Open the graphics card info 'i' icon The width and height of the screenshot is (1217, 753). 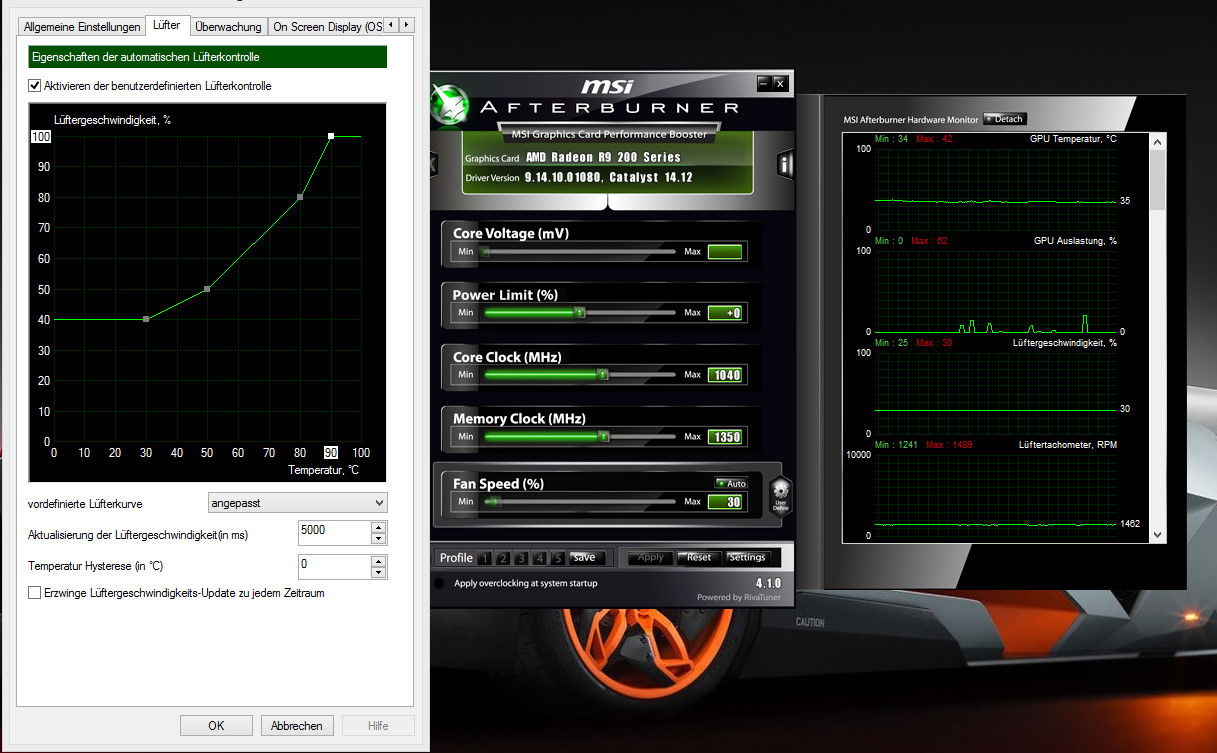pyautogui.click(x=786, y=165)
